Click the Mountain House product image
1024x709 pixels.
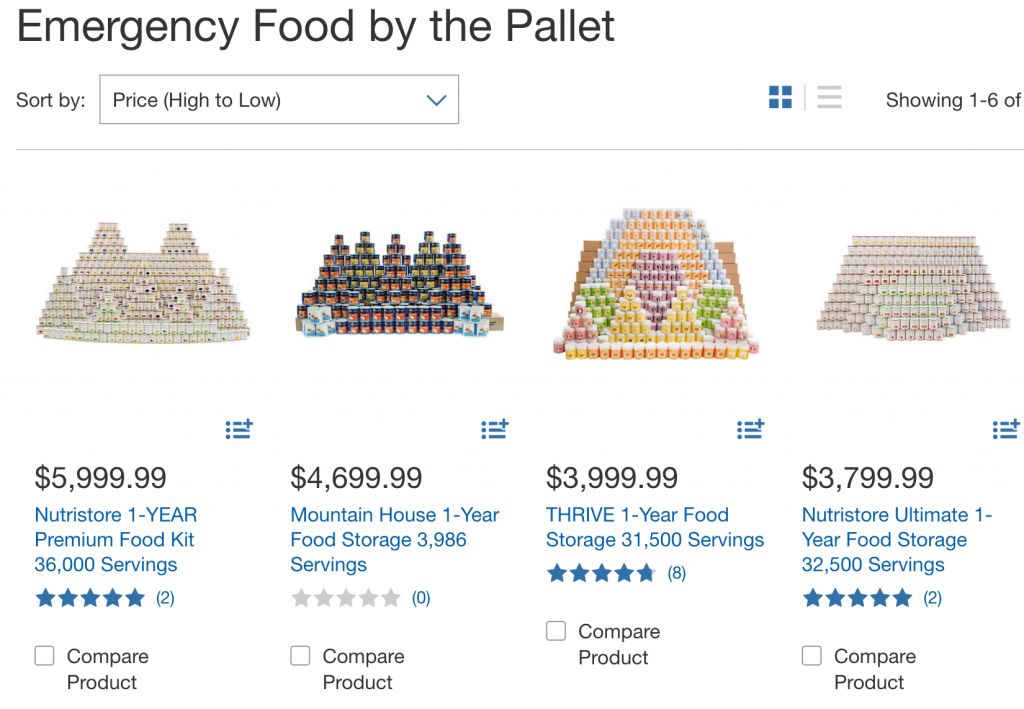(400, 285)
